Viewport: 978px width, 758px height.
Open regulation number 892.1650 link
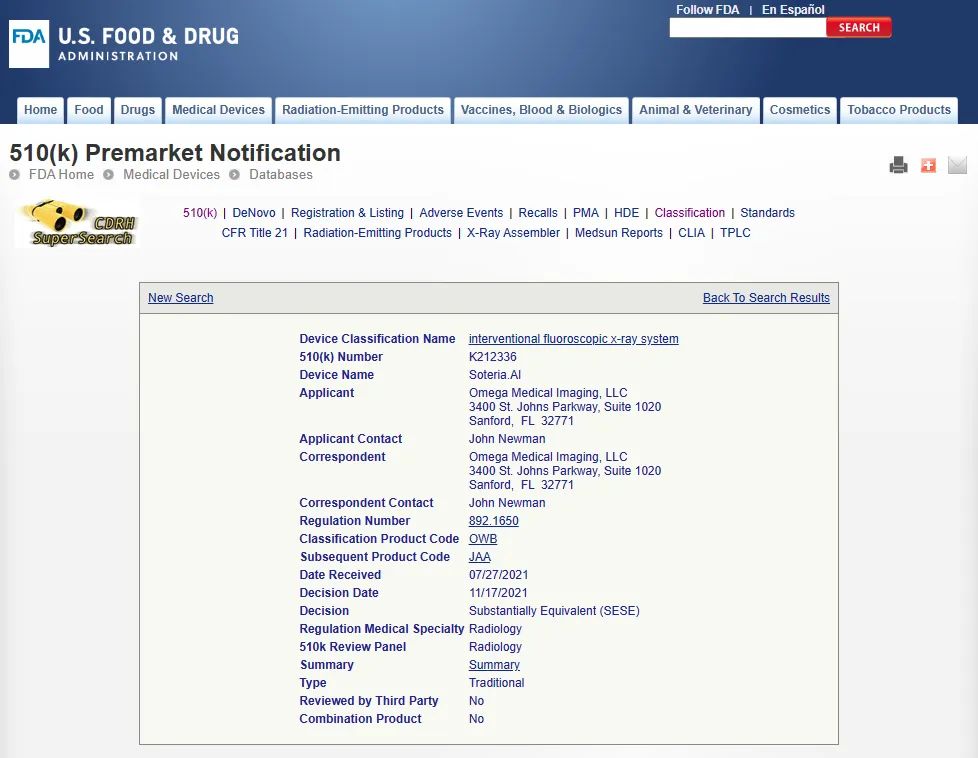(x=493, y=521)
